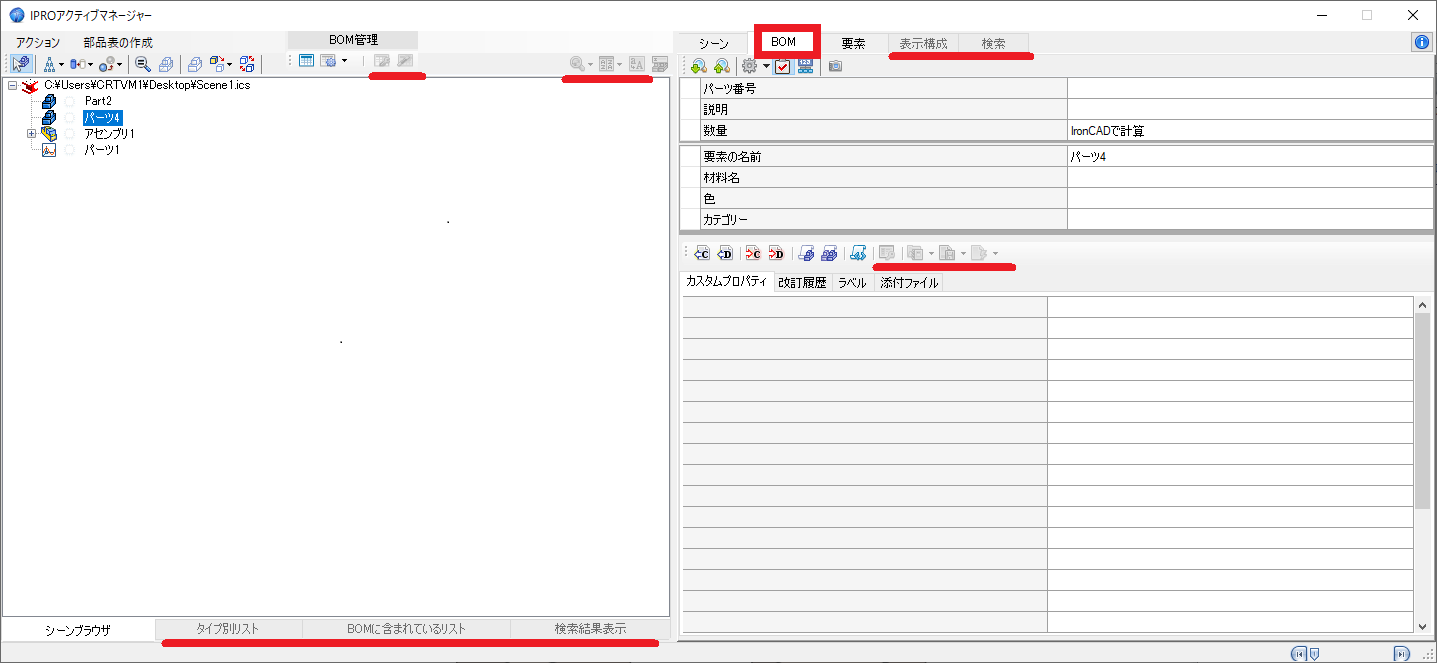Click the 色 property value field

[x=1250, y=199]
